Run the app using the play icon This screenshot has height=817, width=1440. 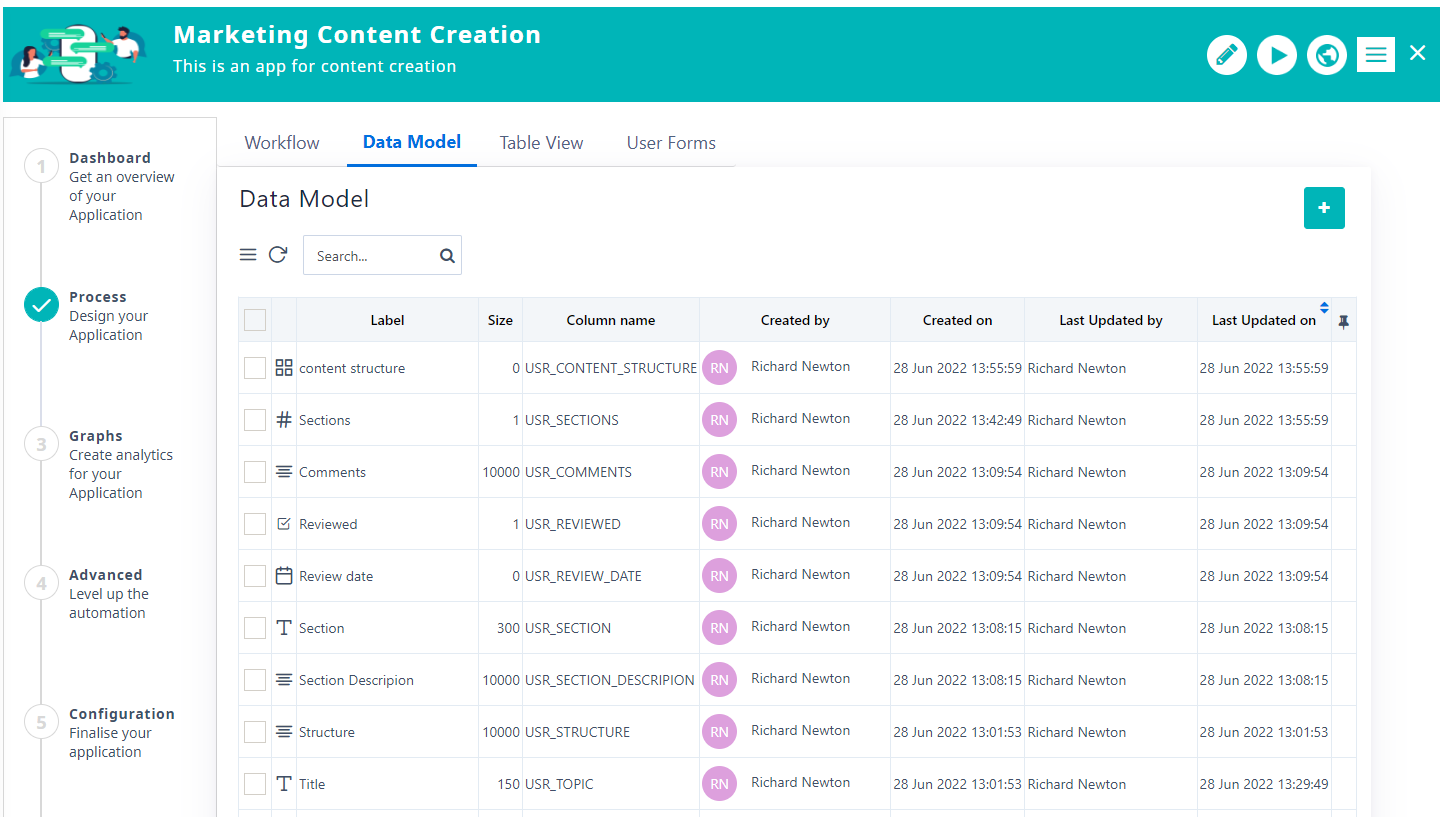tap(1277, 55)
